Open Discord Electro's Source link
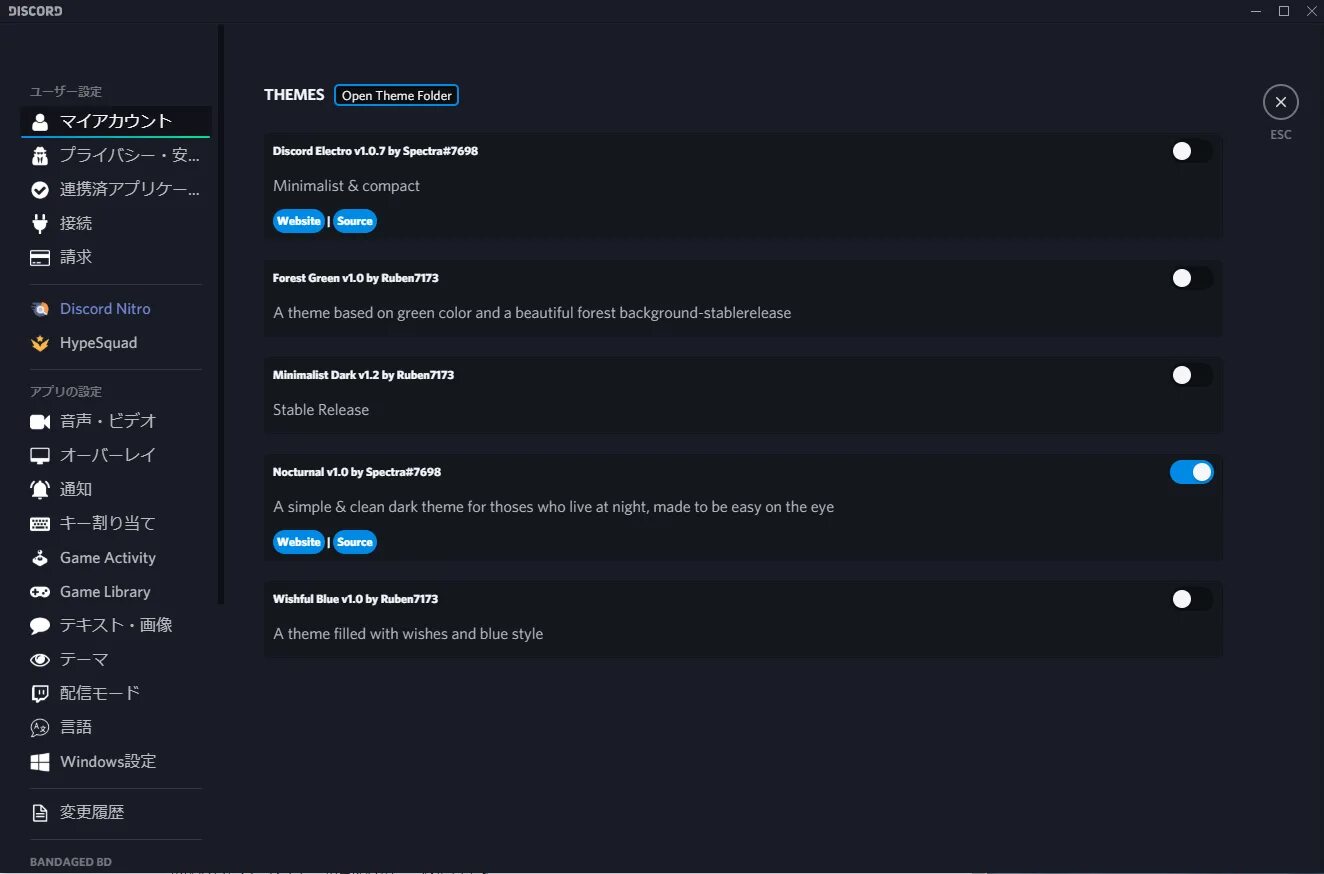 tap(355, 221)
